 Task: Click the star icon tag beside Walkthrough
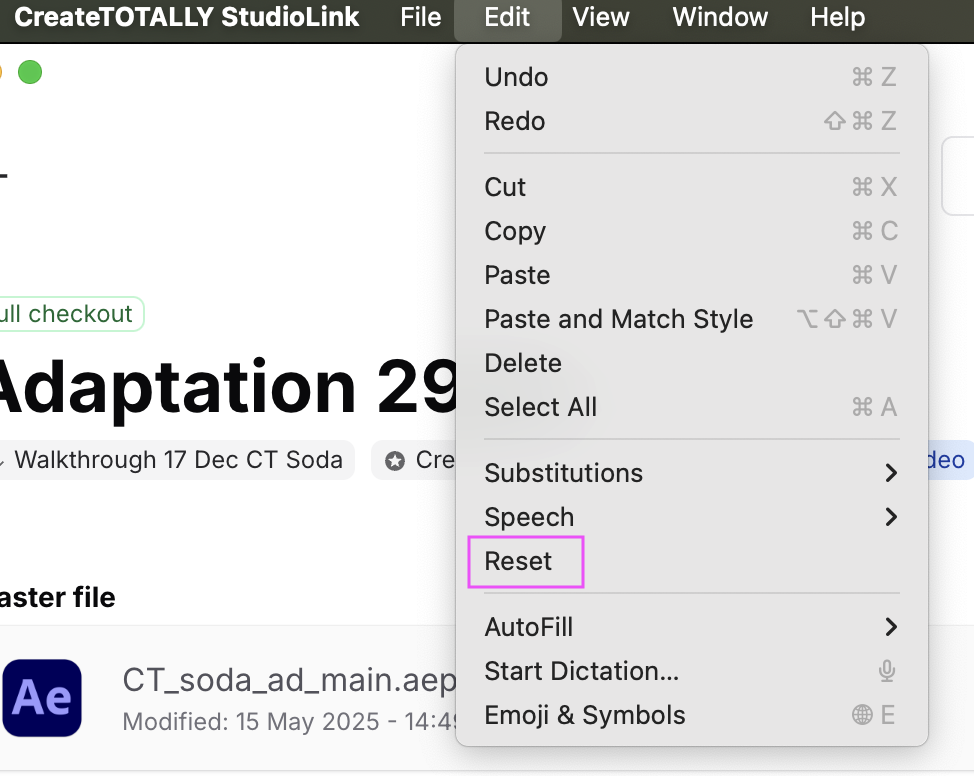tap(414, 460)
